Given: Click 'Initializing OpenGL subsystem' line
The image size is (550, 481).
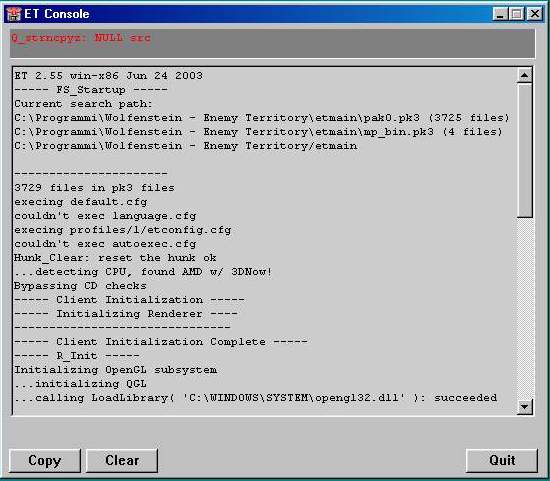Looking at the screenshot, I should pyautogui.click(x=115, y=370).
